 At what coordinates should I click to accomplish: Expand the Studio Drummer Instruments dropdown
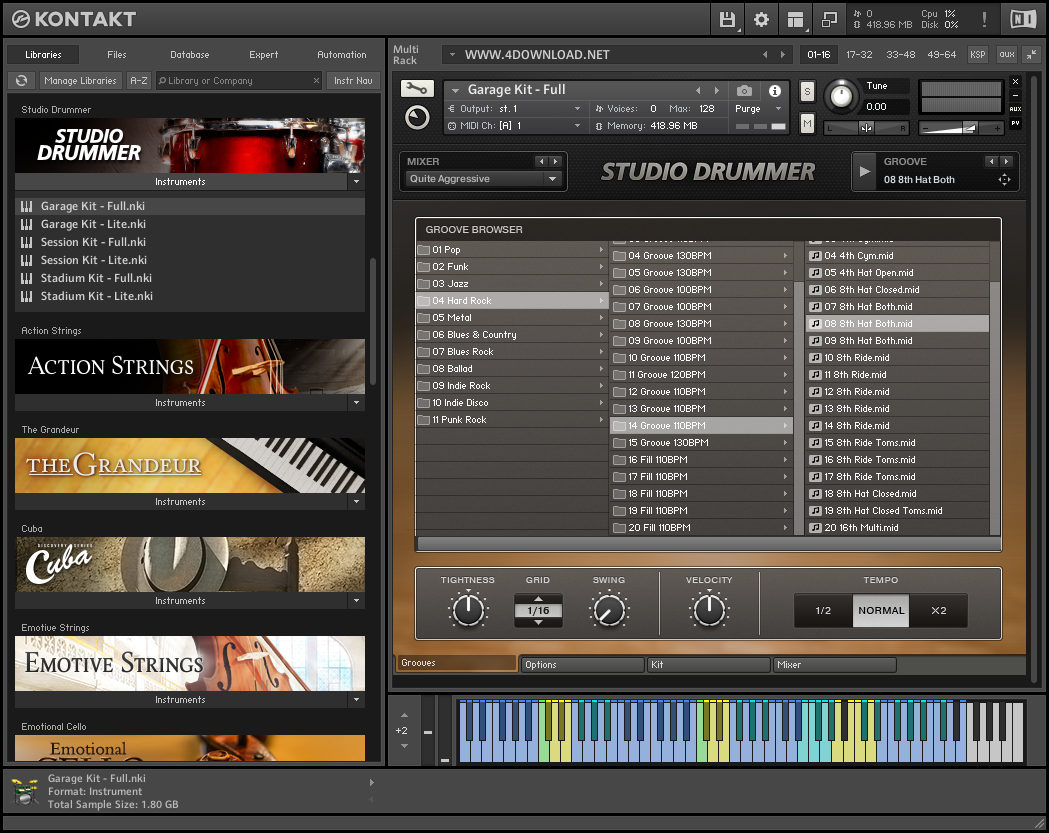coord(356,181)
